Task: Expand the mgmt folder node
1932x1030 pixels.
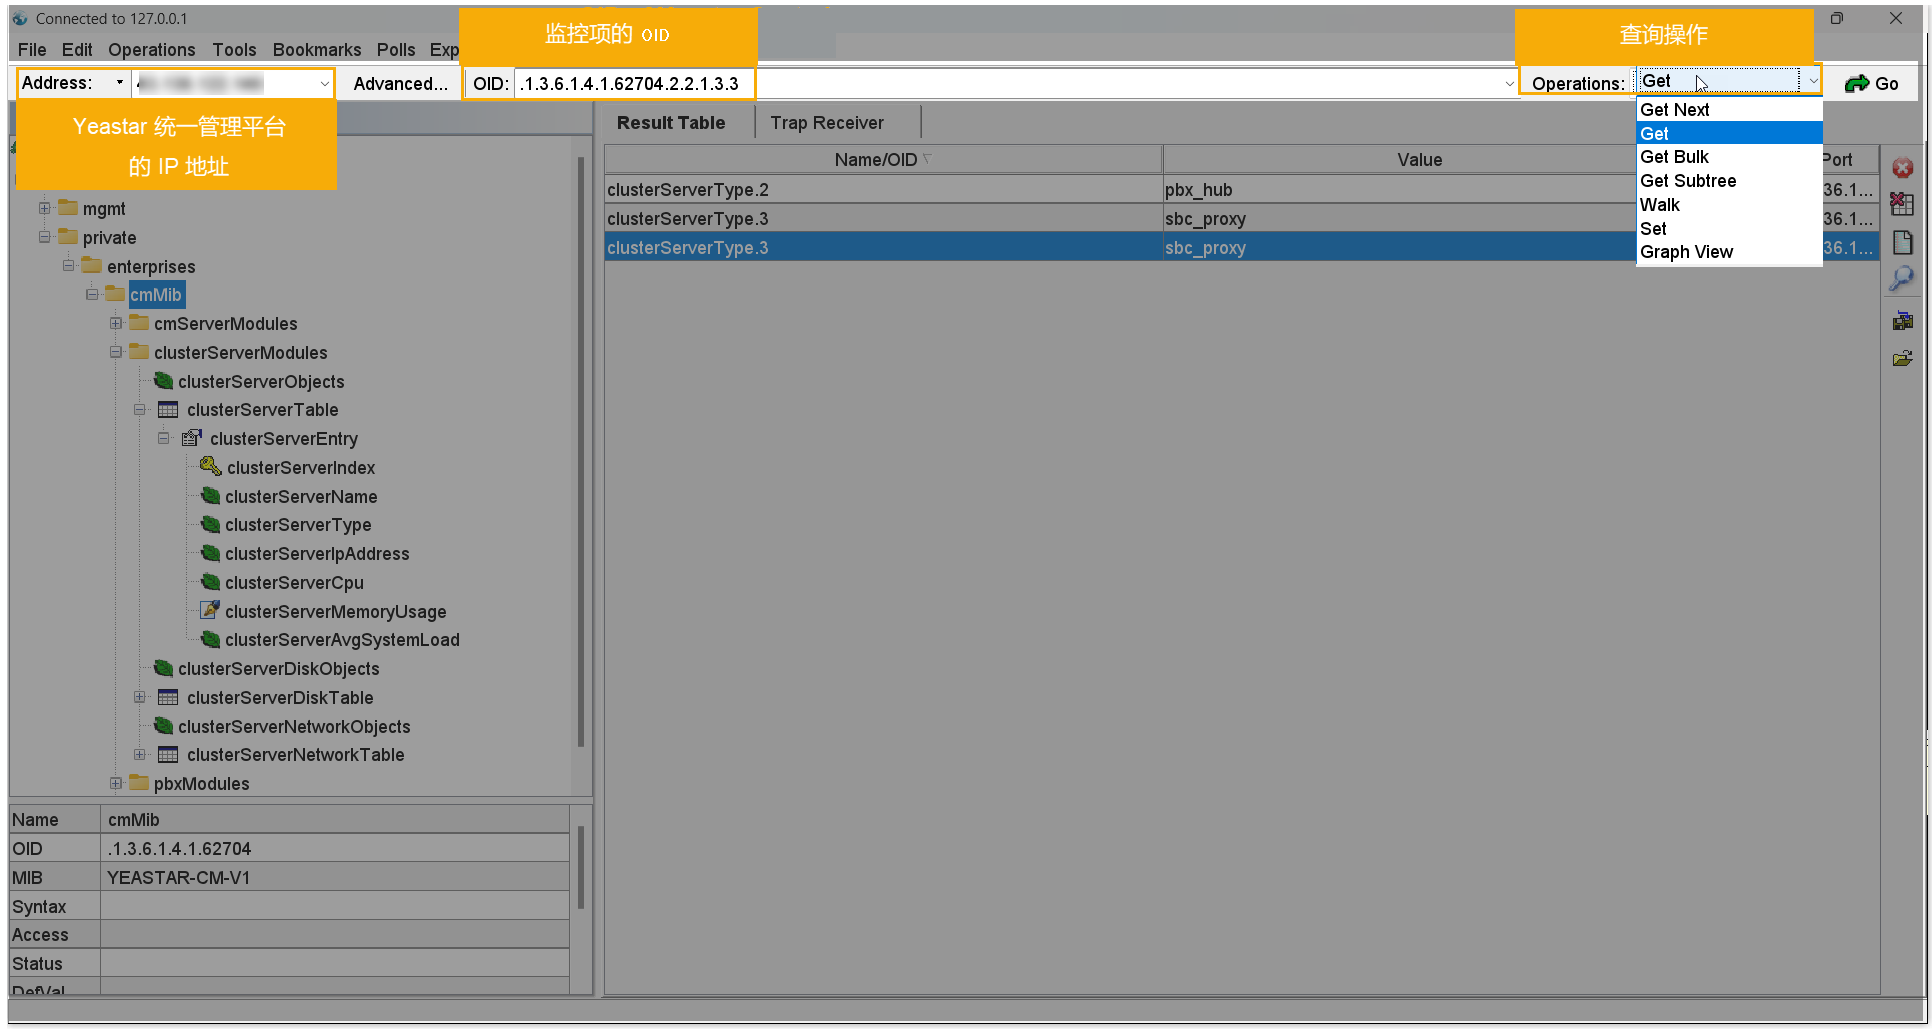Action: [45, 209]
